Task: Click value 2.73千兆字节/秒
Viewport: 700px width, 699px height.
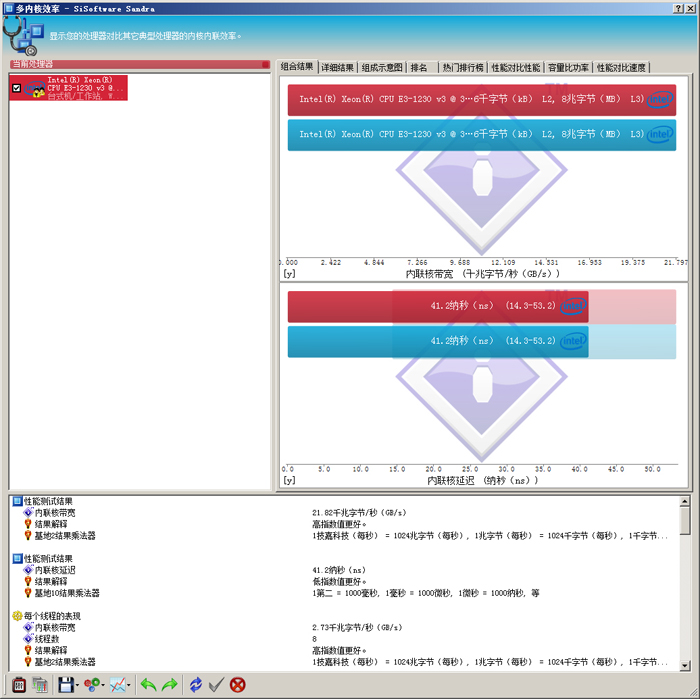Action: point(357,628)
